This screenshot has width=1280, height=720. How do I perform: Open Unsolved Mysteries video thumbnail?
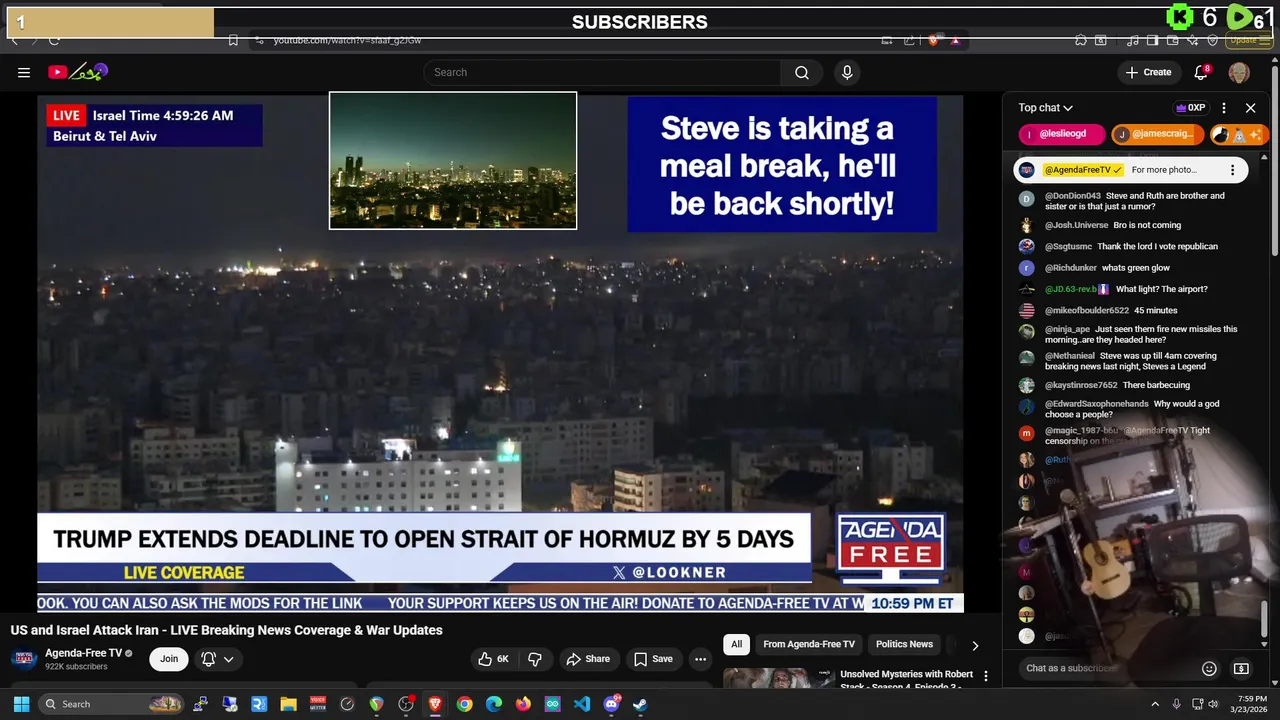(778, 679)
